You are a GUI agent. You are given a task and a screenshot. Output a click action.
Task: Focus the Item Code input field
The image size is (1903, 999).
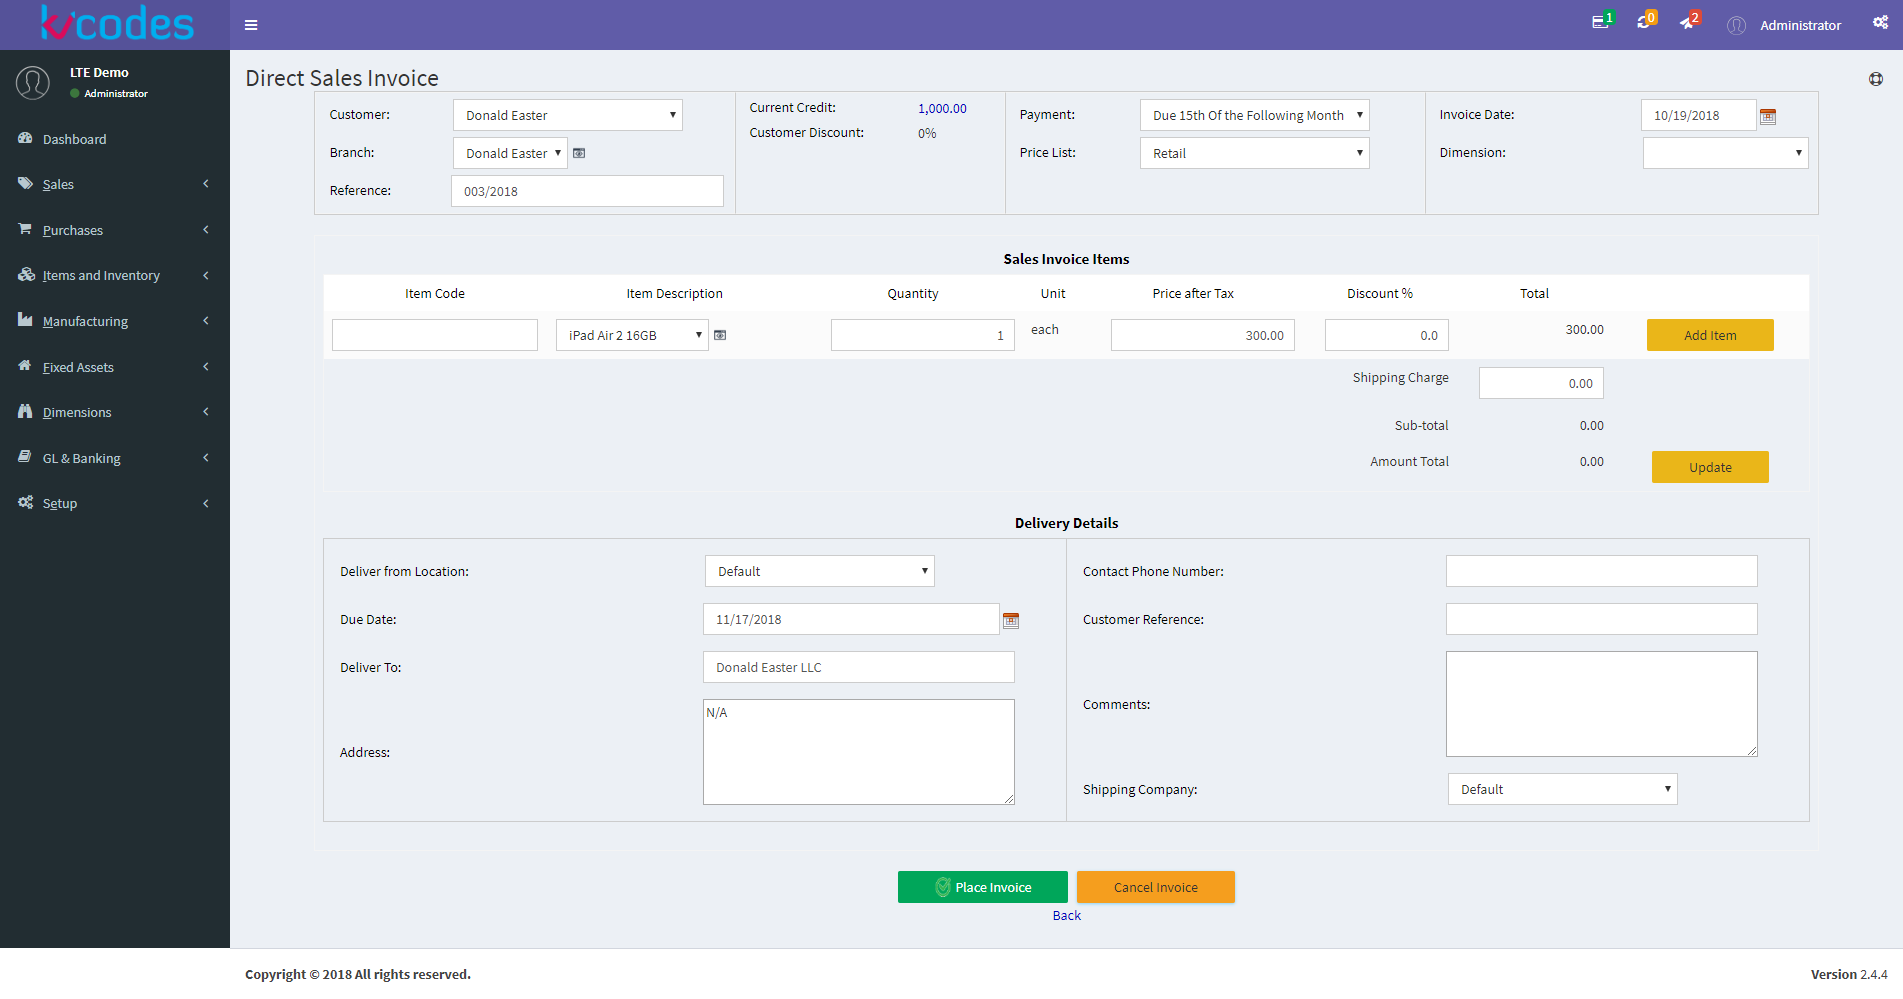tap(434, 336)
